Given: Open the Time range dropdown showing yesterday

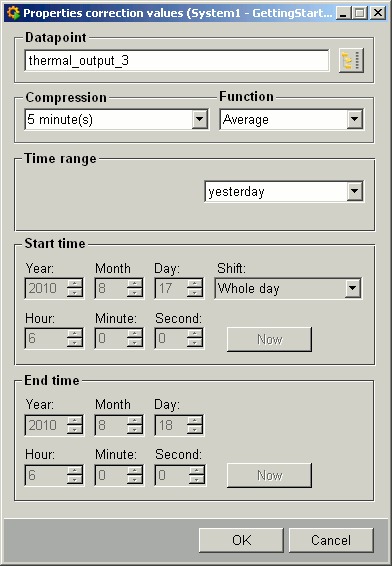Looking at the screenshot, I should pyautogui.click(x=355, y=191).
